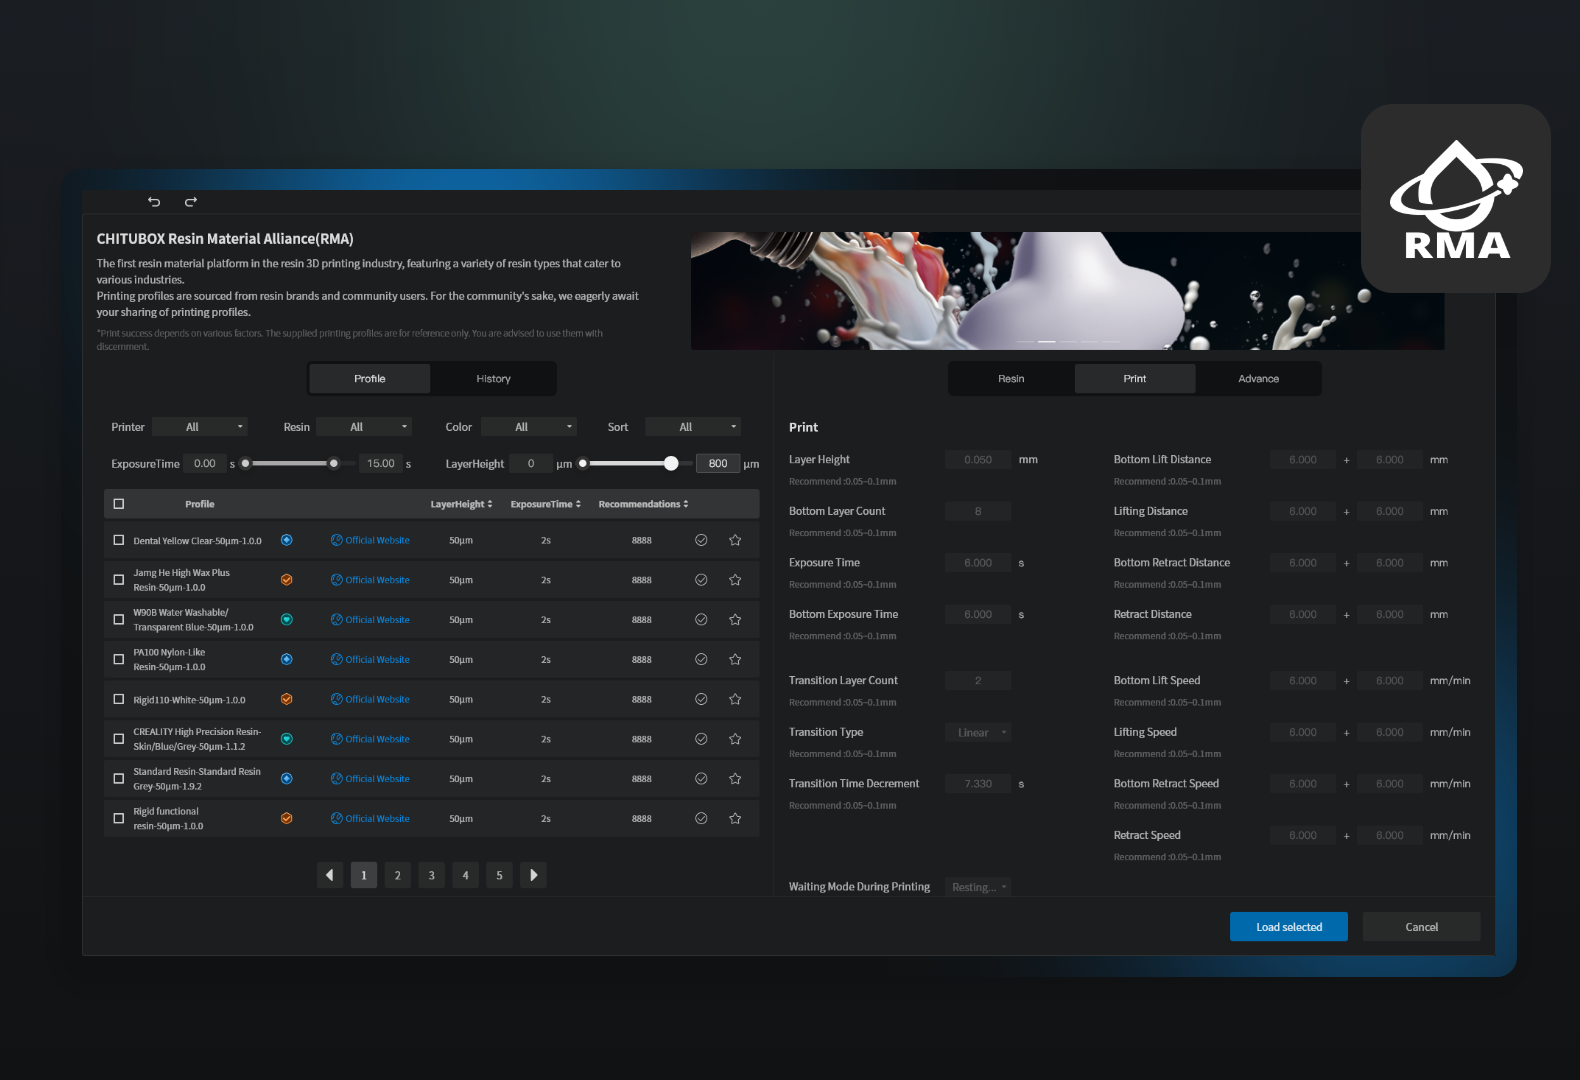Open the Sort dropdown

point(693,427)
